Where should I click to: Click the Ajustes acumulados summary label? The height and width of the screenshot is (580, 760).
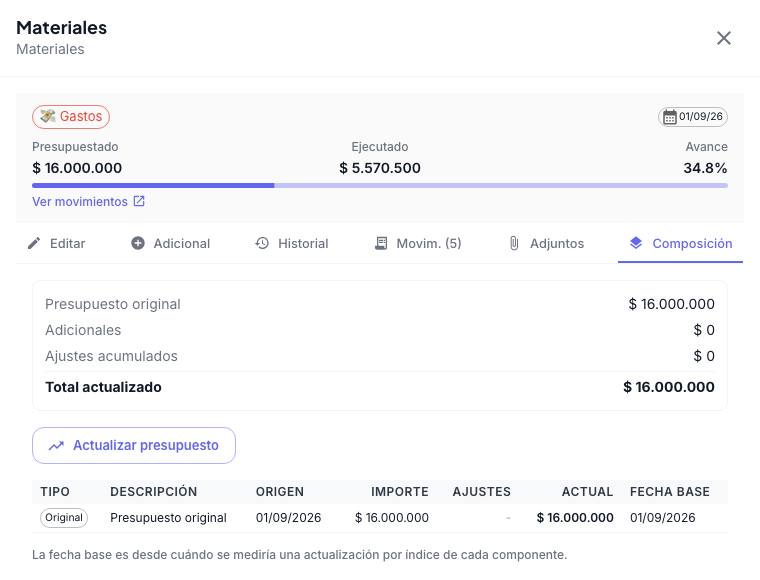(111, 356)
